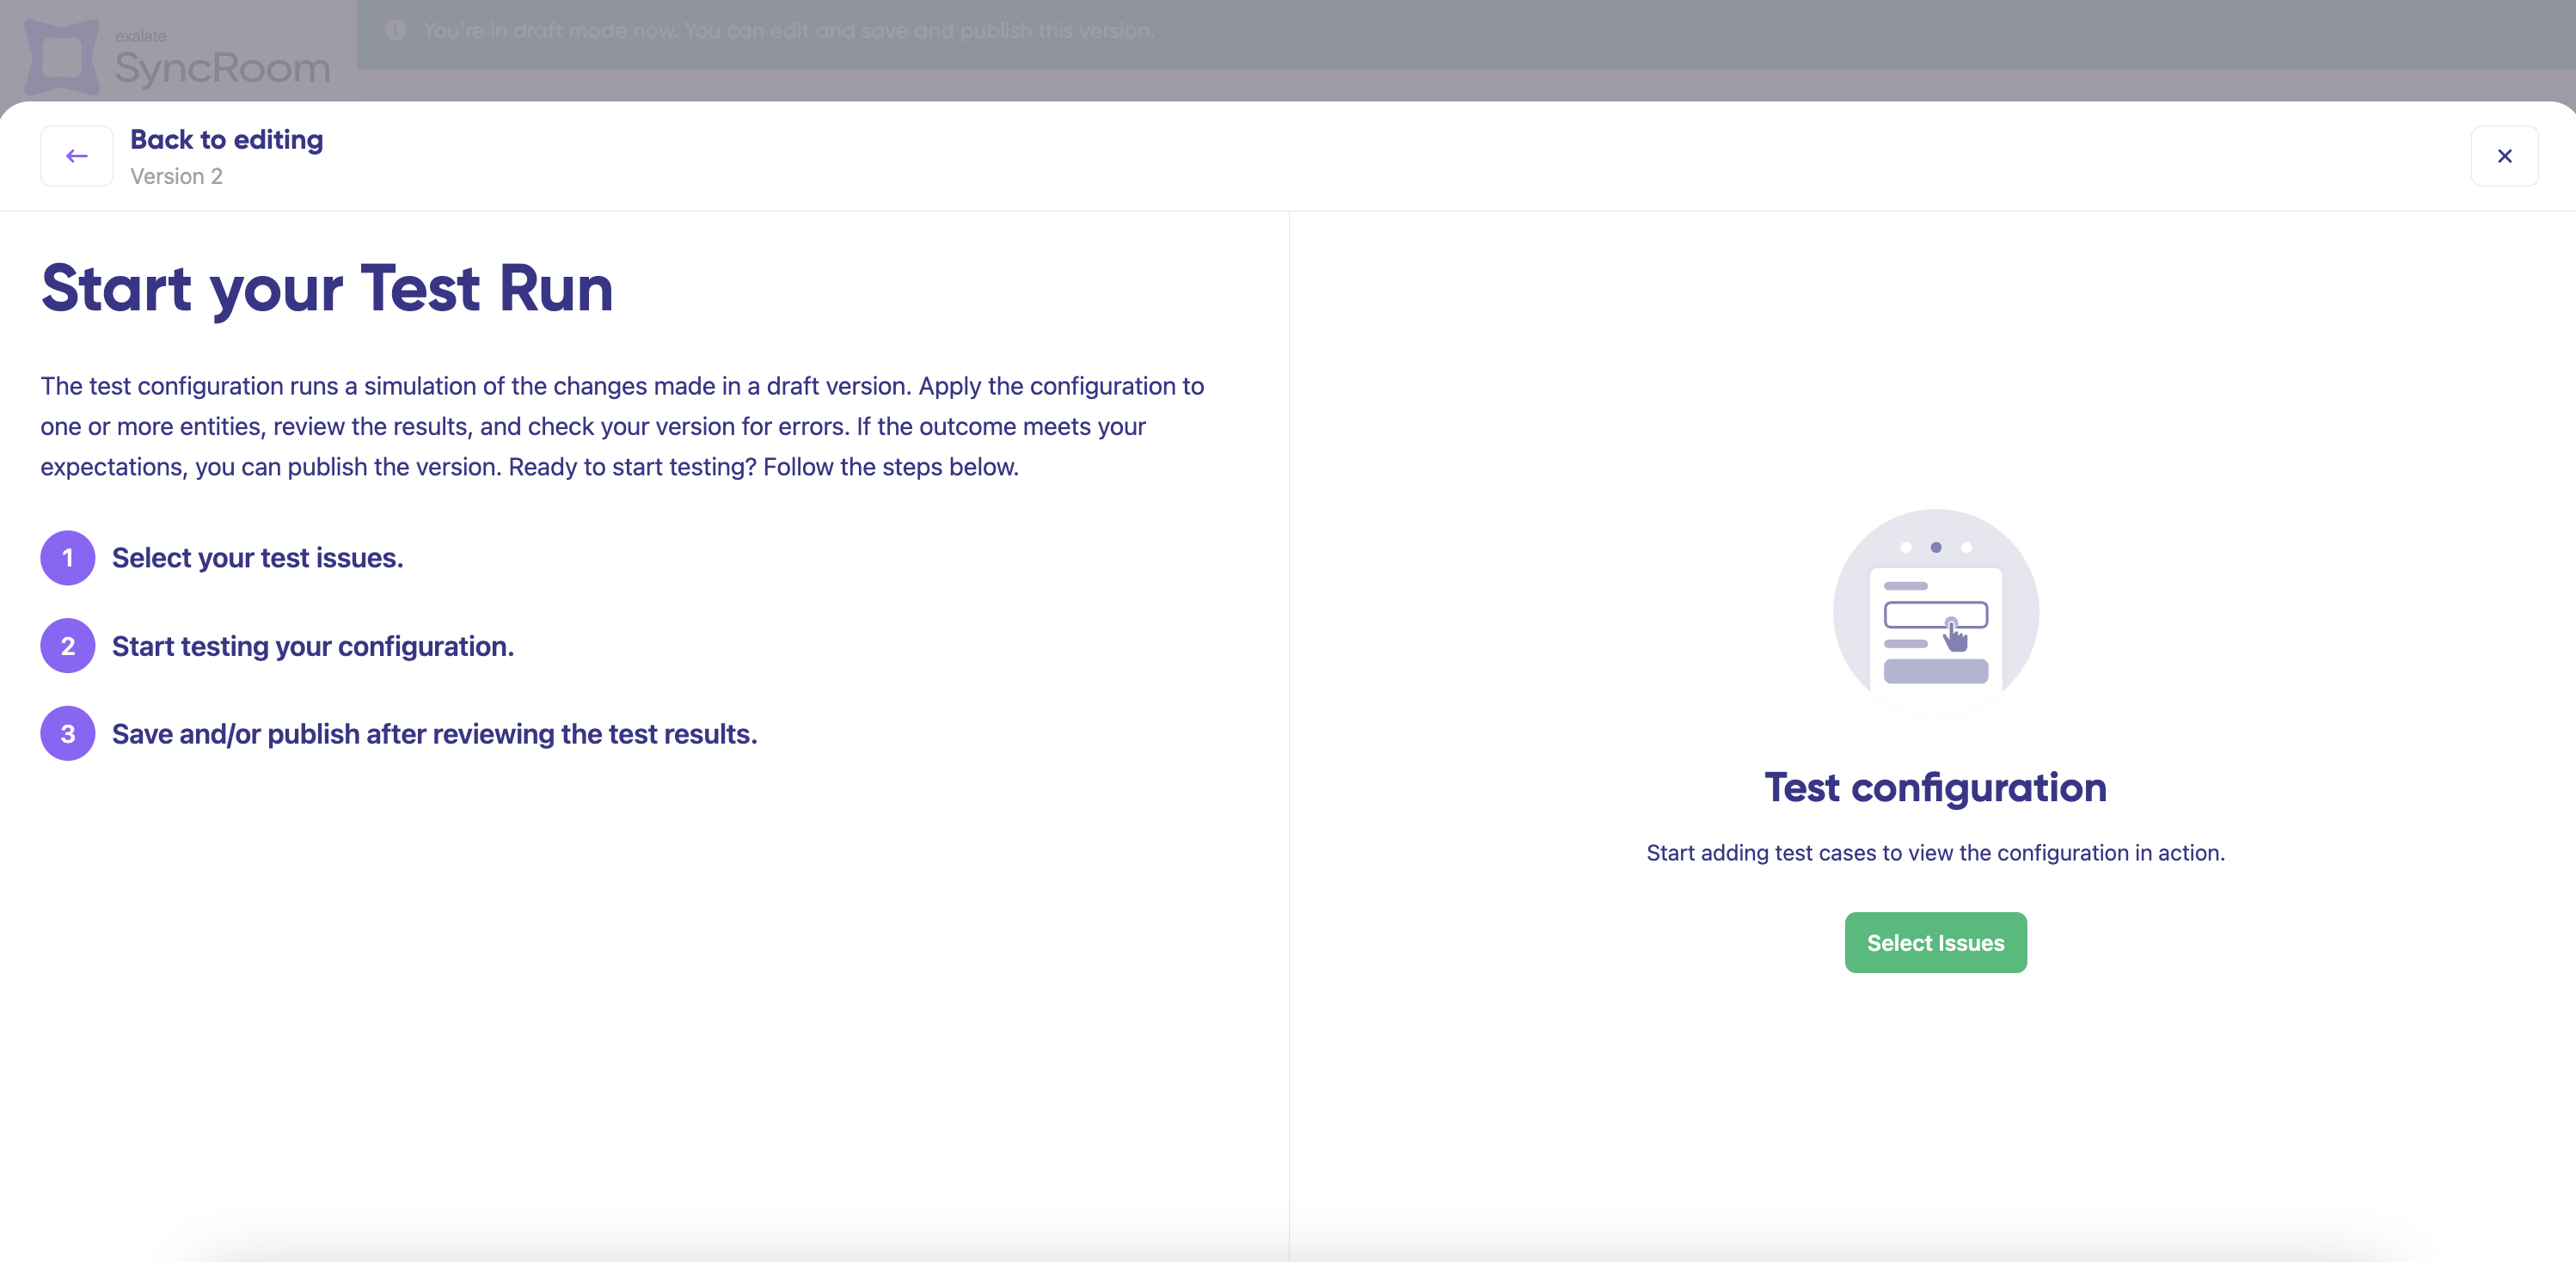Click the Test configuration illustration icon
This screenshot has height=1262, width=2576.
1935,611
